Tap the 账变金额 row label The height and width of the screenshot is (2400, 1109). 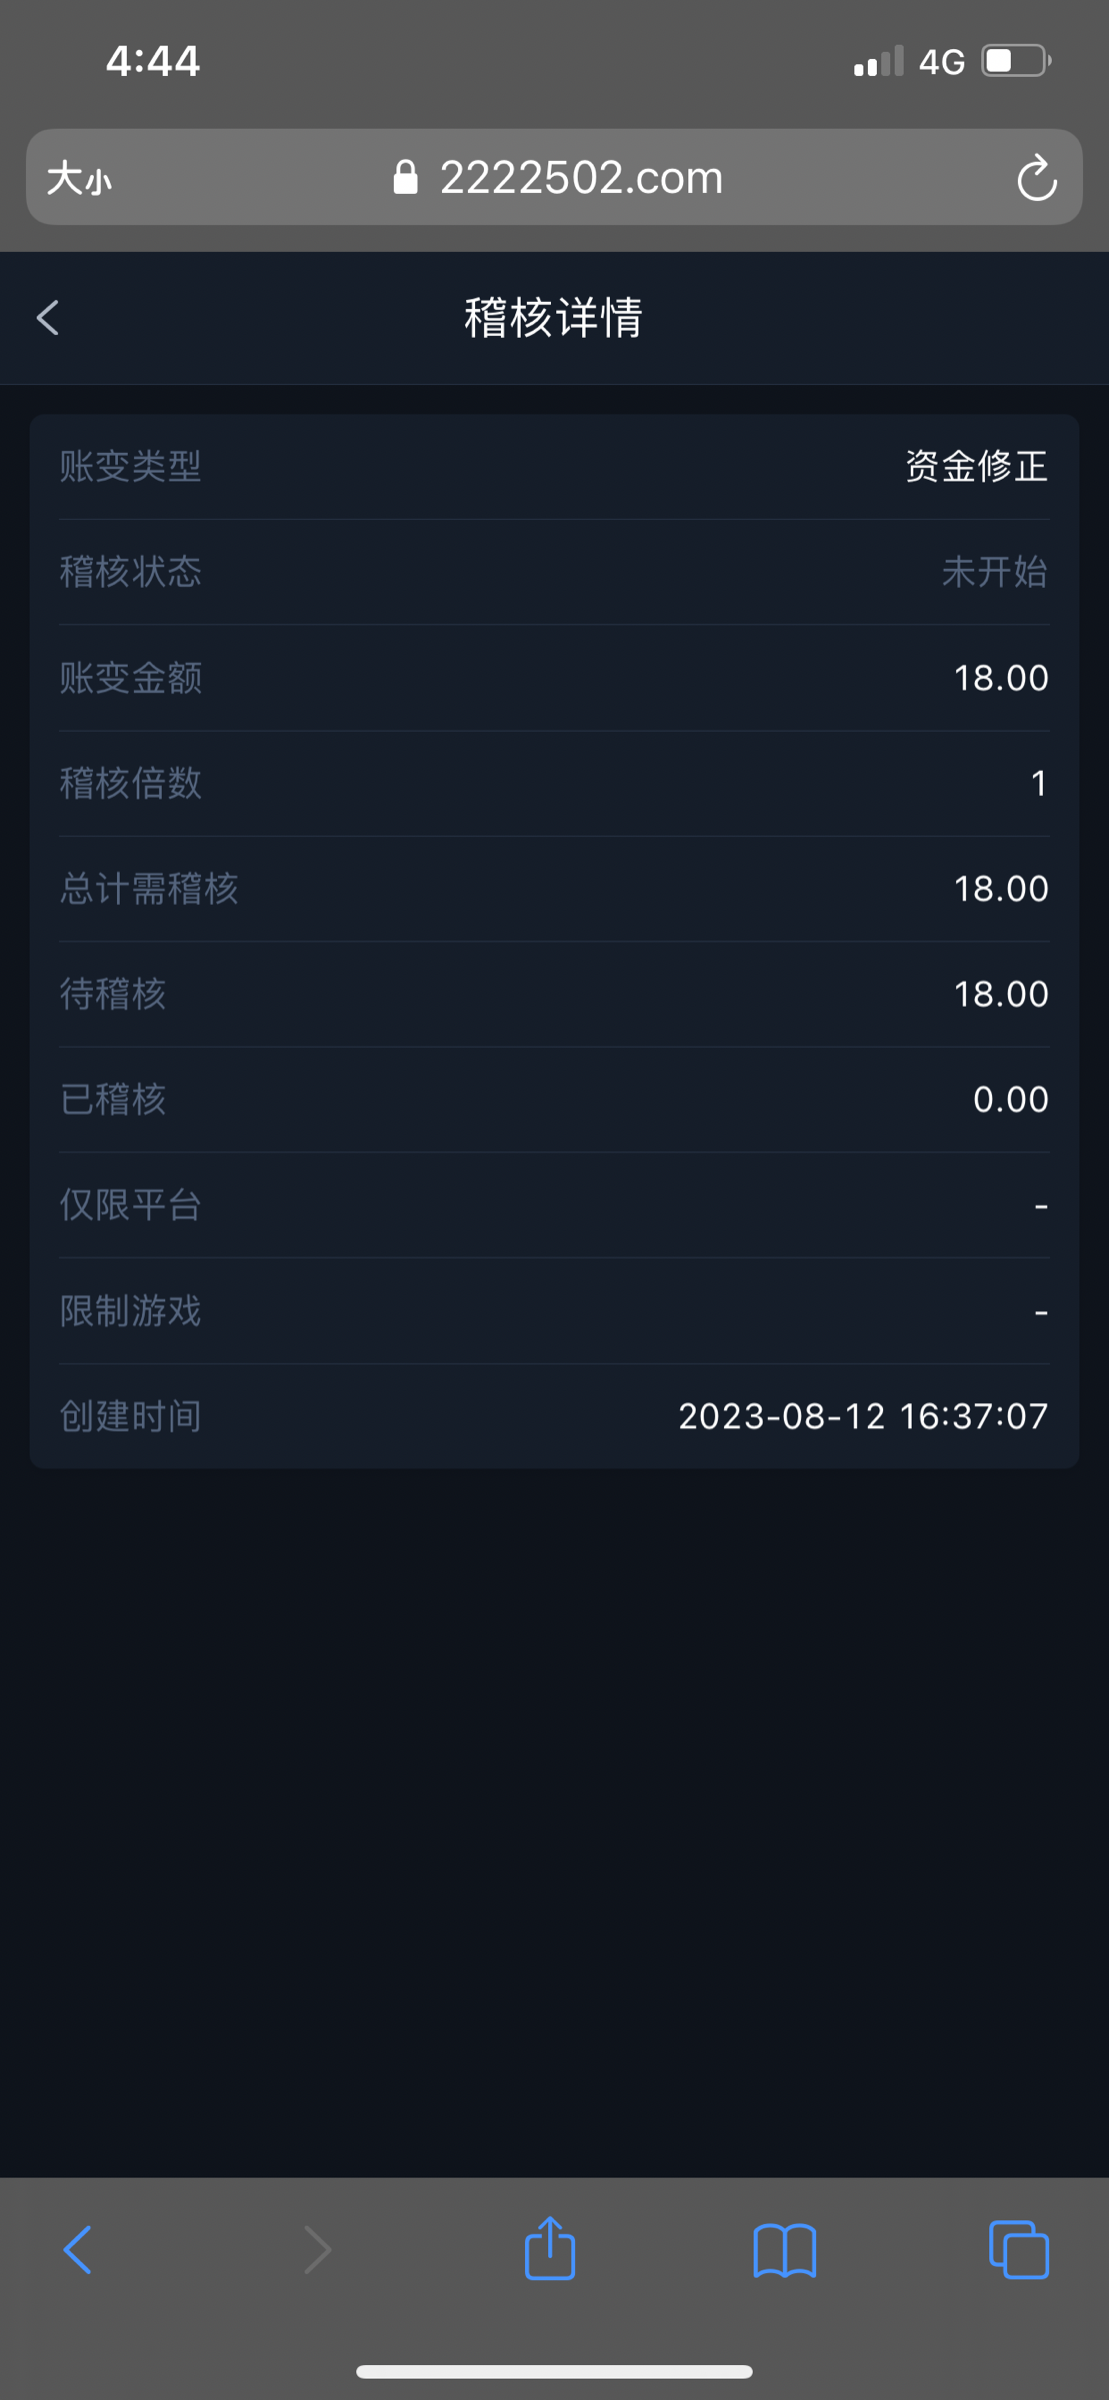pos(131,678)
